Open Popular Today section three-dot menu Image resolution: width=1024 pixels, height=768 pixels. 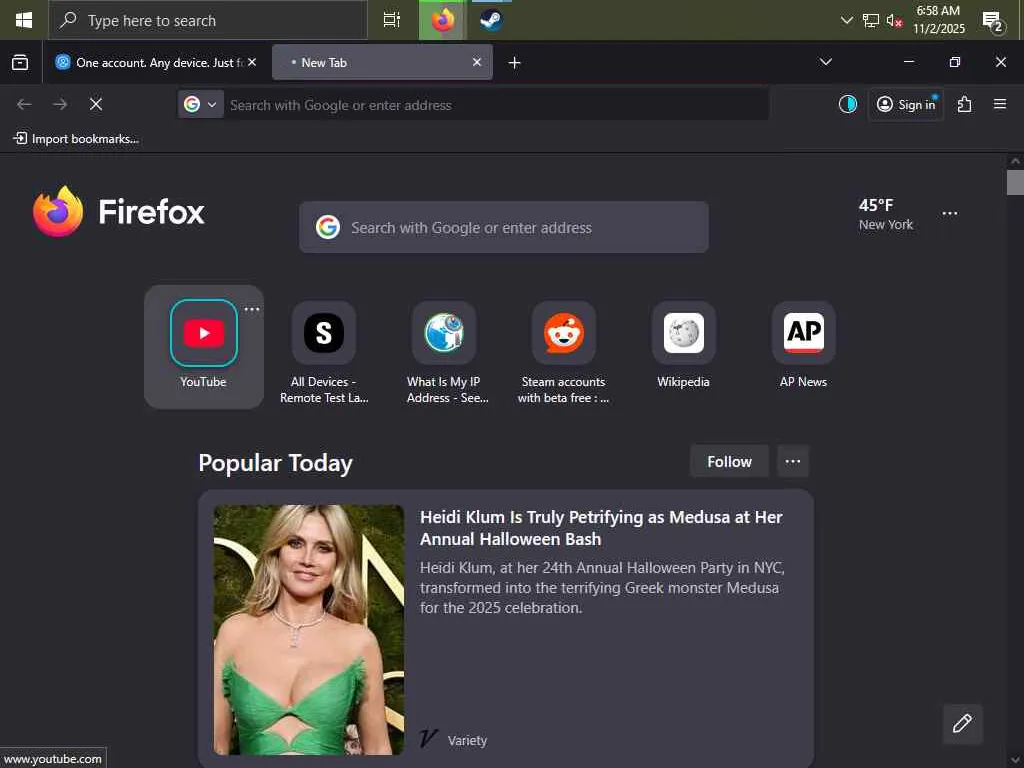tap(793, 462)
